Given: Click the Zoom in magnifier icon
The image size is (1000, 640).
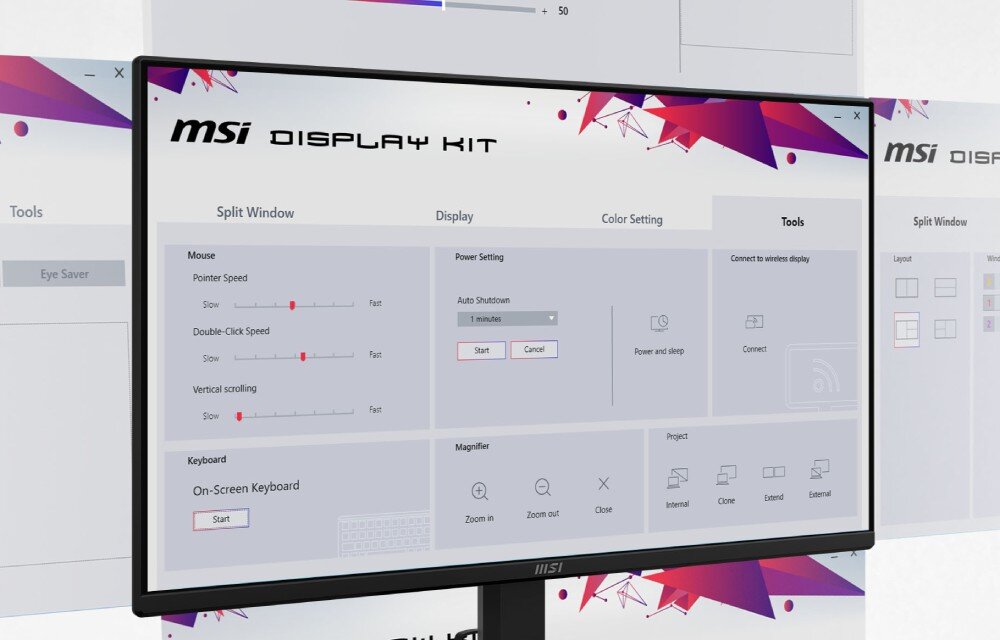Looking at the screenshot, I should 480,492.
